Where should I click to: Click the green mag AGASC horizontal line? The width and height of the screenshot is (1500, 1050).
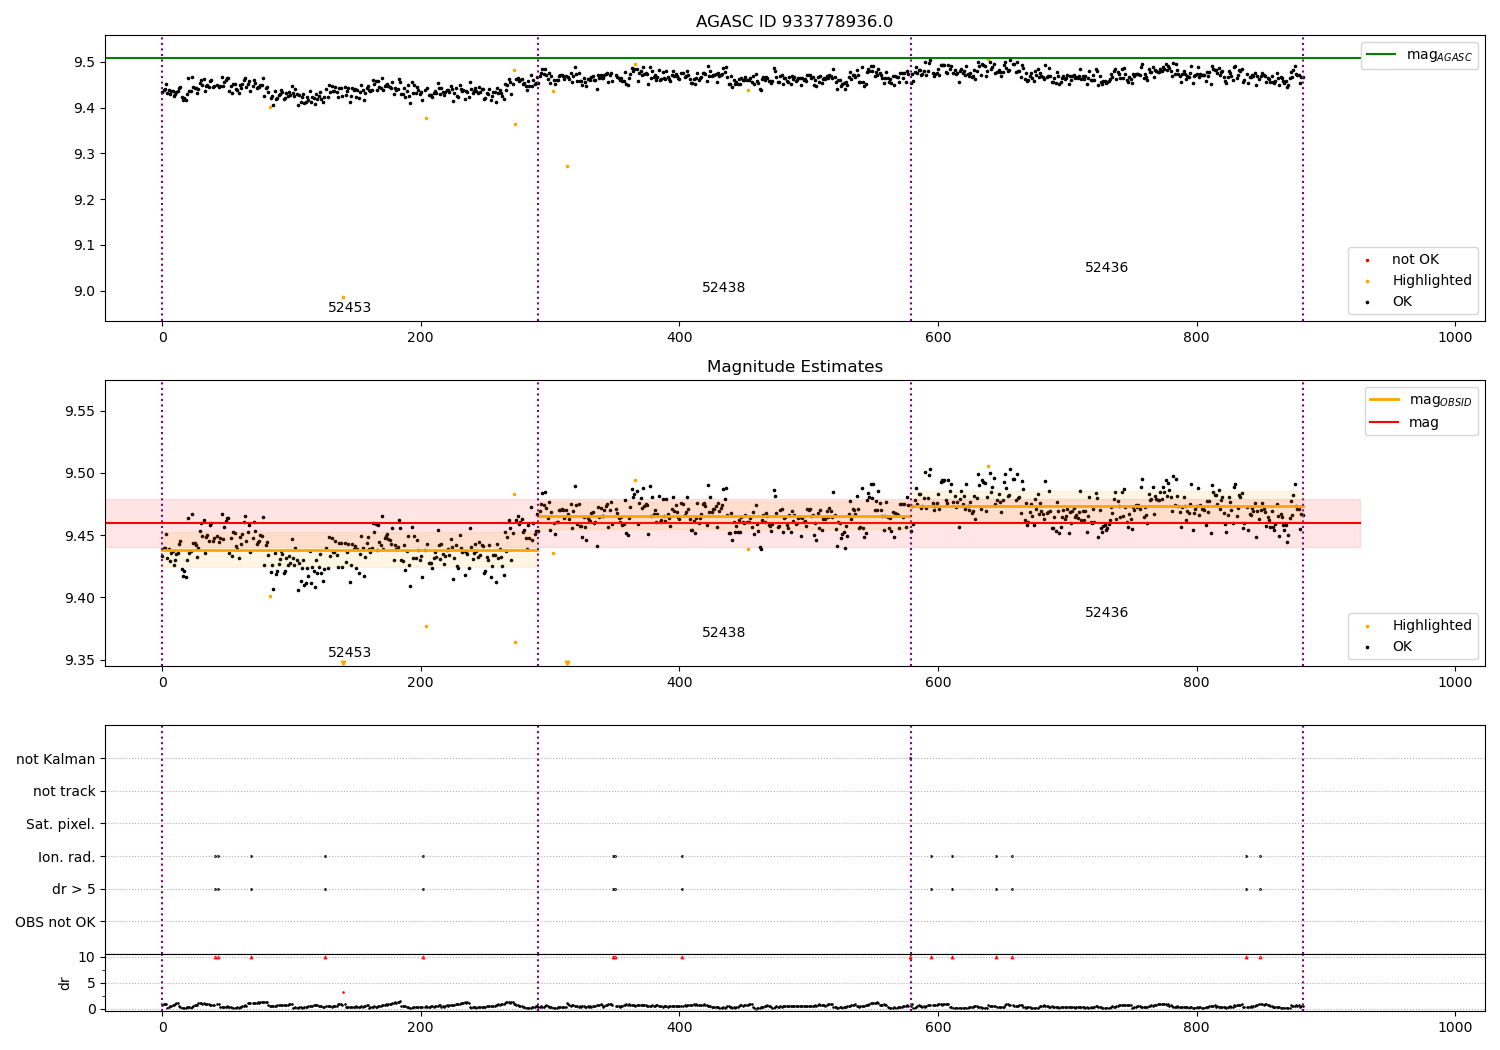point(733,58)
